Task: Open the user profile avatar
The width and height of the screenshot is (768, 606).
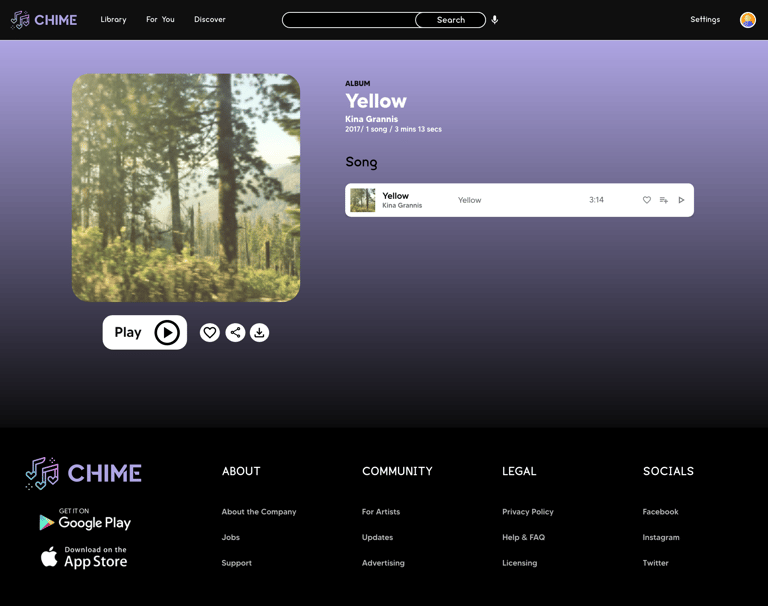Action: pyautogui.click(x=747, y=20)
